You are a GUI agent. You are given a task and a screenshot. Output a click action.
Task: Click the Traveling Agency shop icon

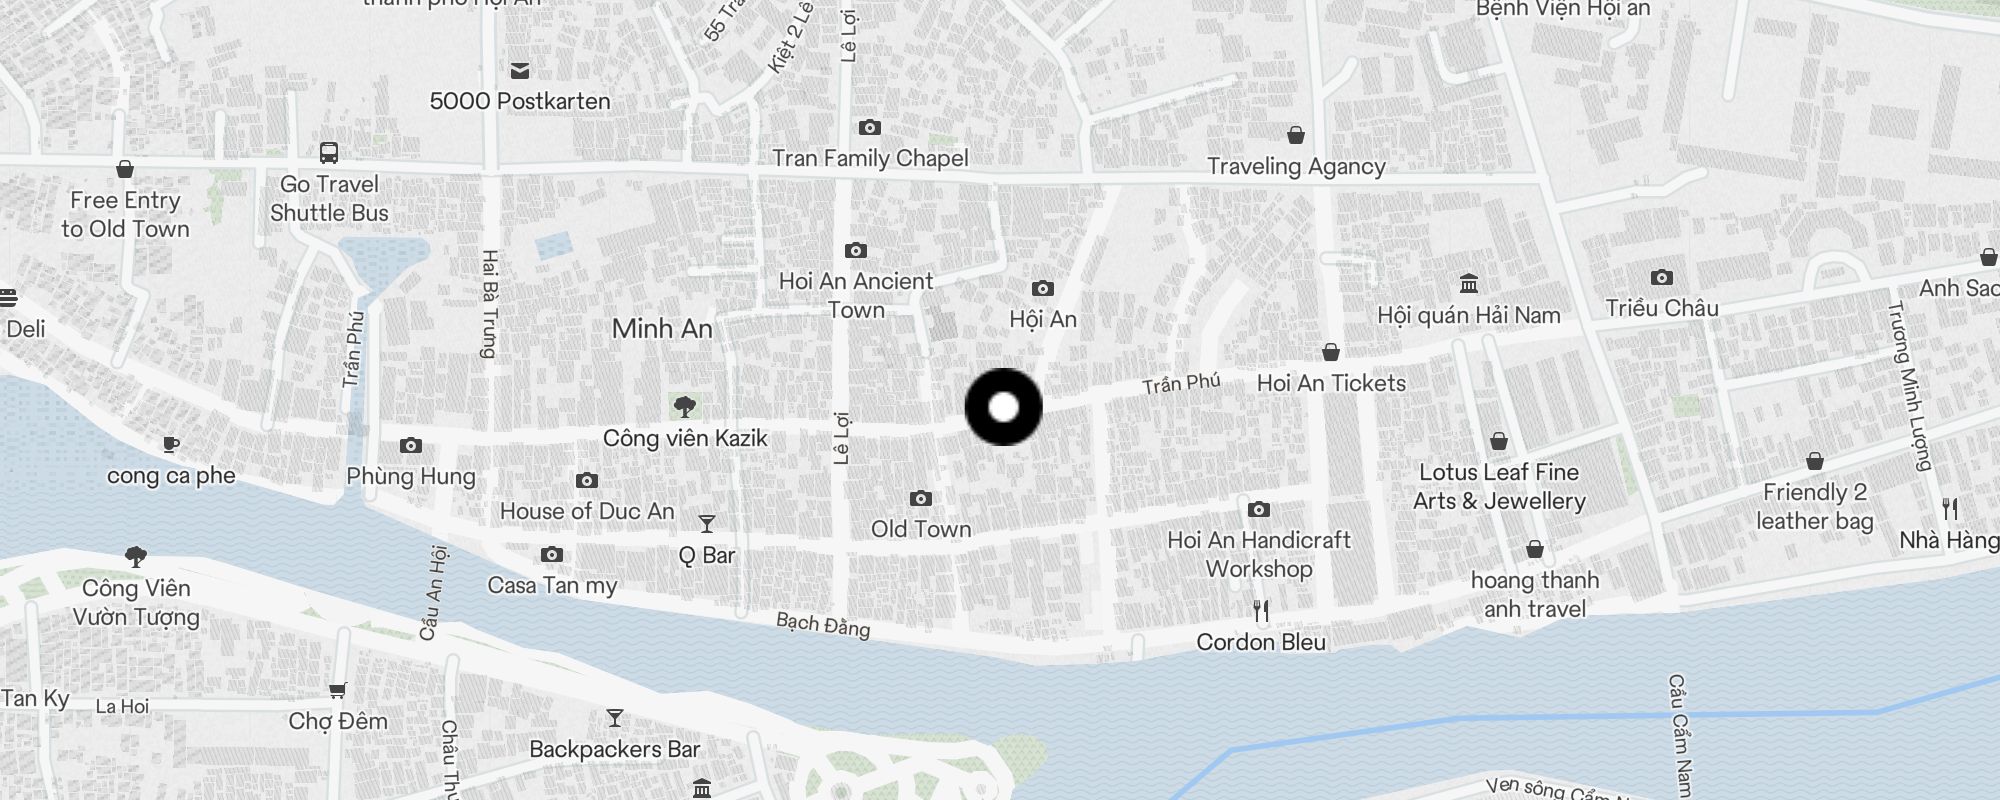click(1296, 135)
